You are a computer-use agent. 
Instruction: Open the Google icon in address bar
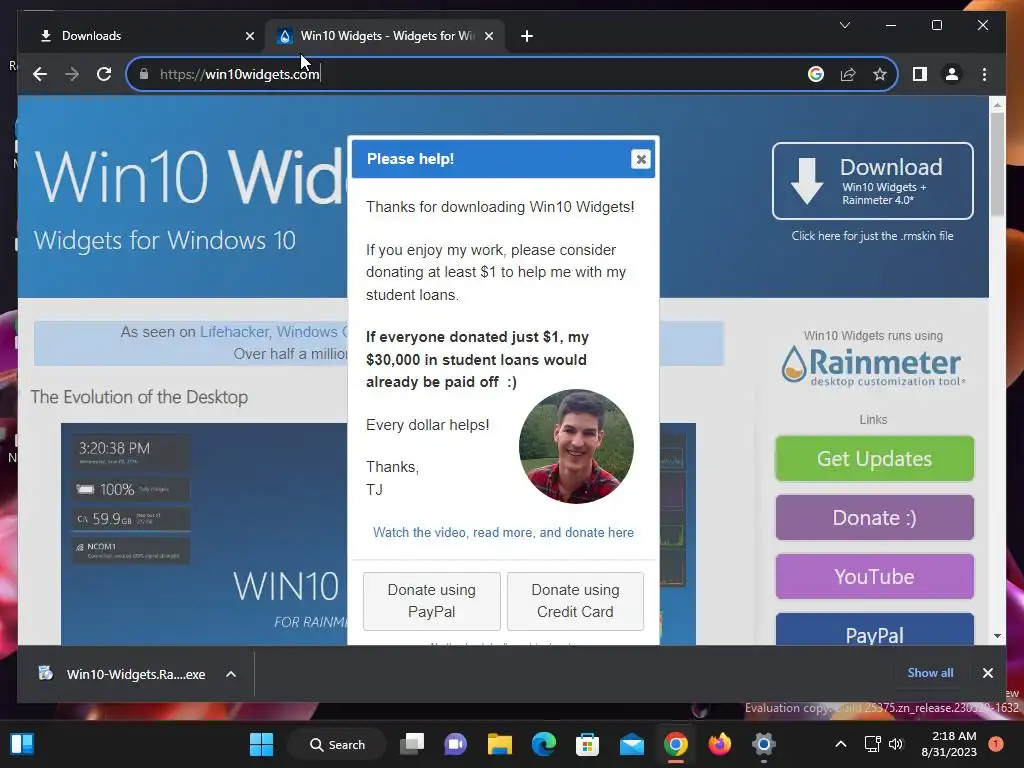[816, 74]
